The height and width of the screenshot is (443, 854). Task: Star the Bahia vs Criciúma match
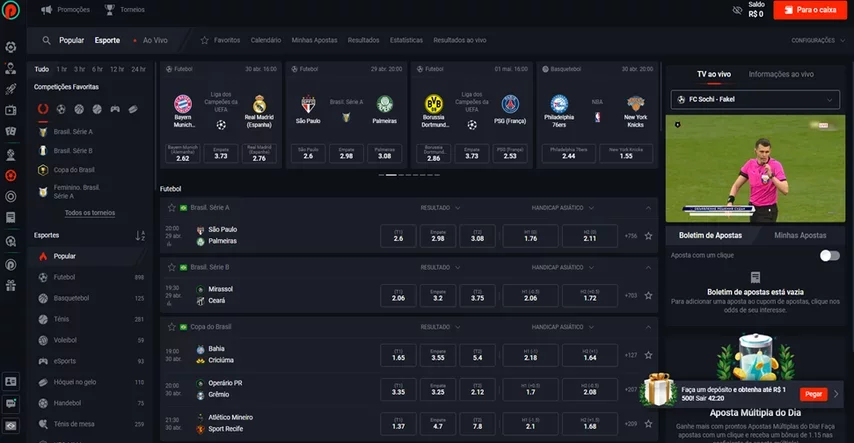pos(648,355)
